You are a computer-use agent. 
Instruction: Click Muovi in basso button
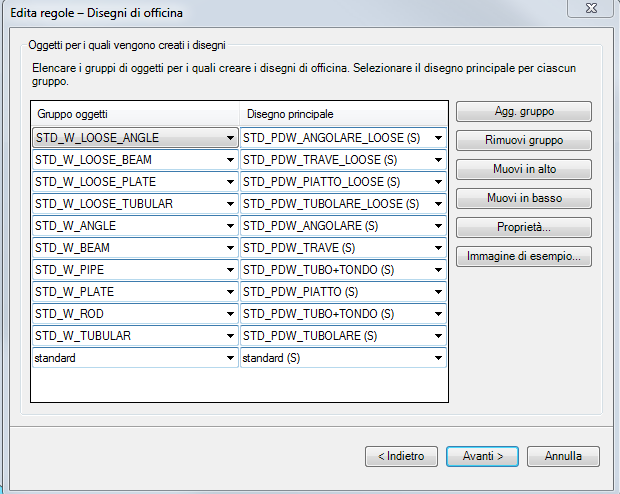tap(524, 198)
